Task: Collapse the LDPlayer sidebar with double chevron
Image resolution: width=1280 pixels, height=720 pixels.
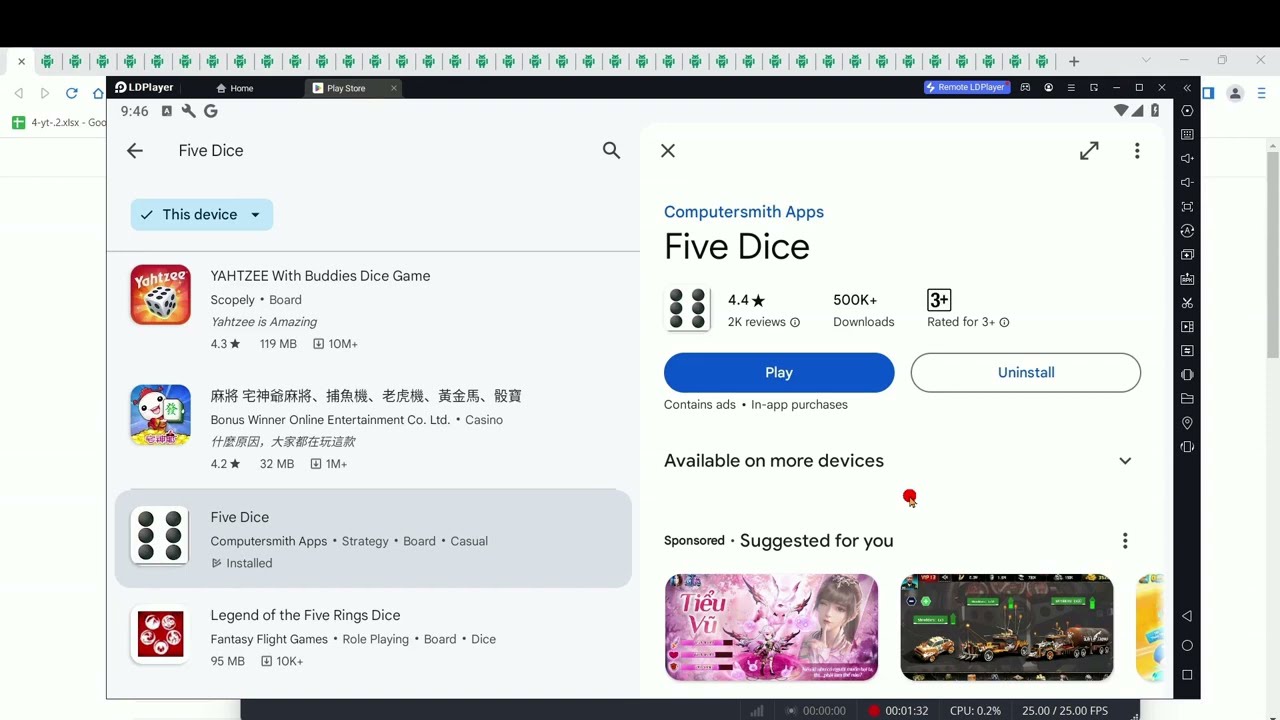Action: [x=1187, y=88]
